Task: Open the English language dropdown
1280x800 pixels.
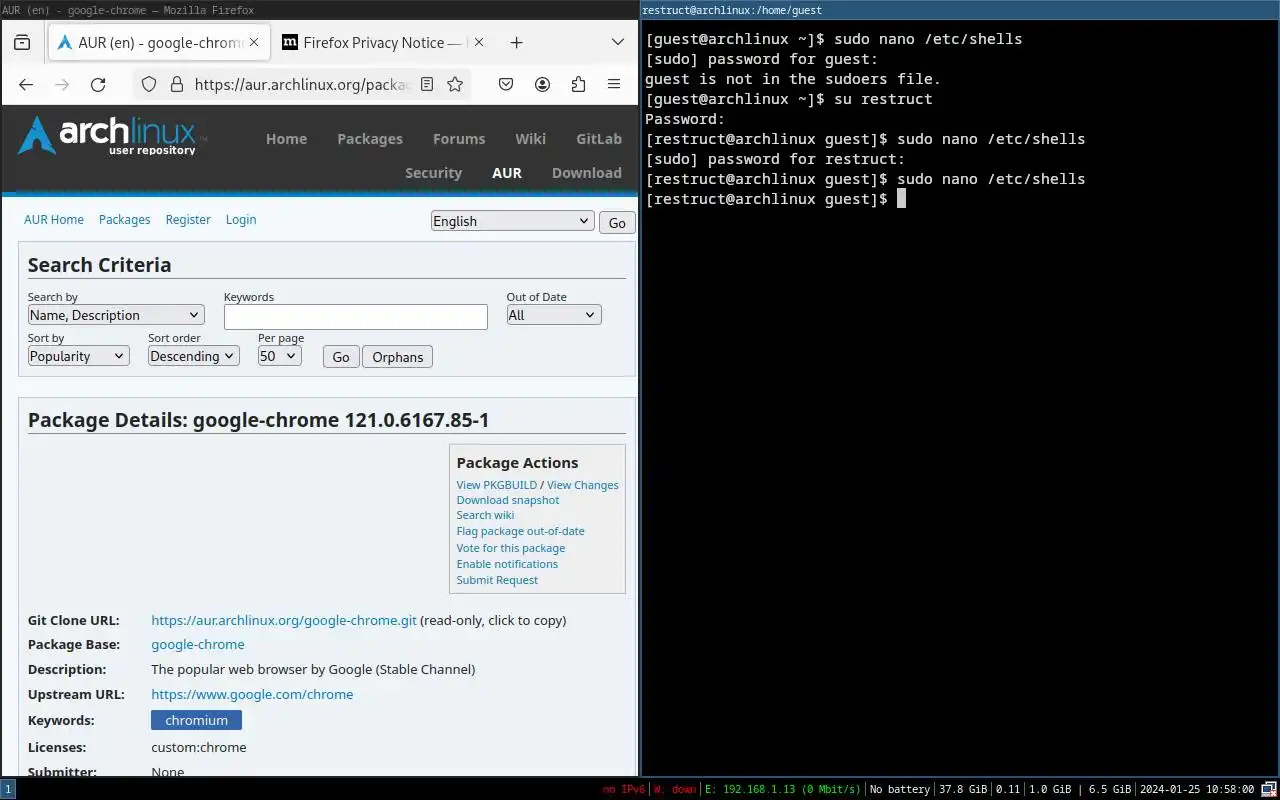Action: [513, 221]
